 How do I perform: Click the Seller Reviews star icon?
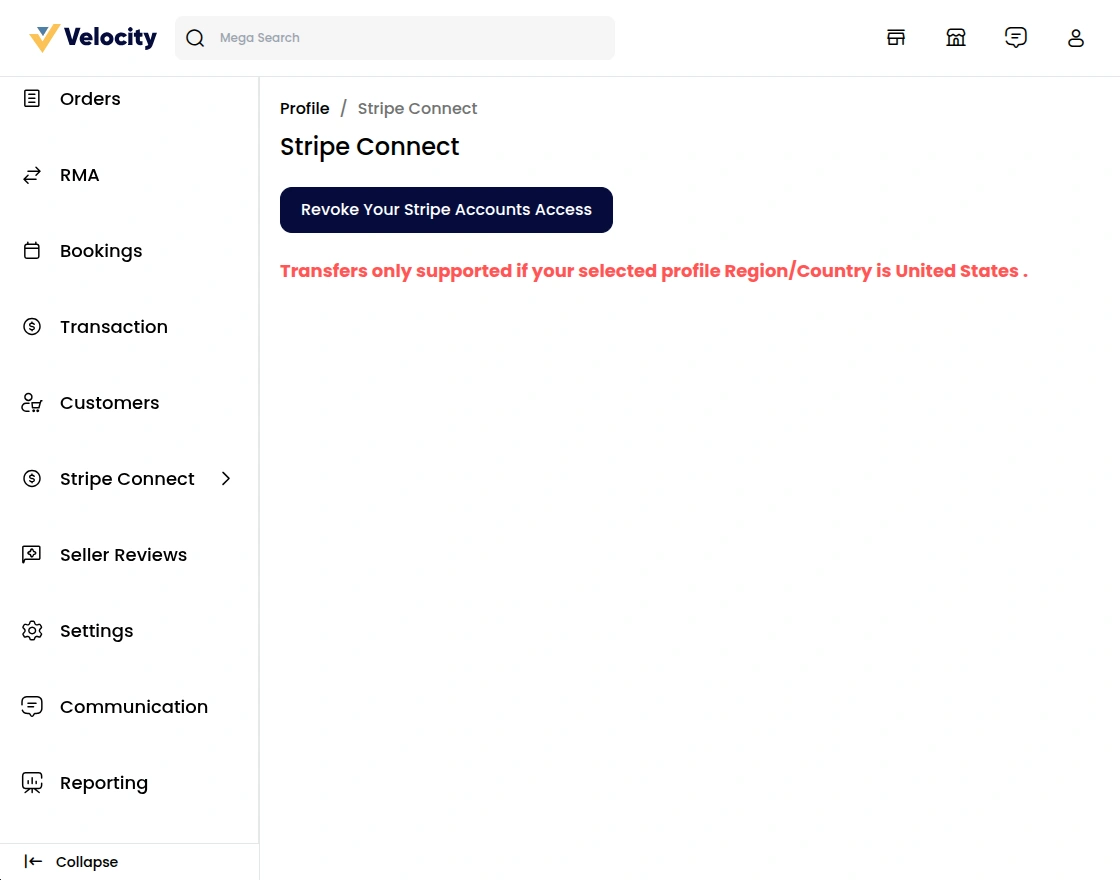pos(32,555)
